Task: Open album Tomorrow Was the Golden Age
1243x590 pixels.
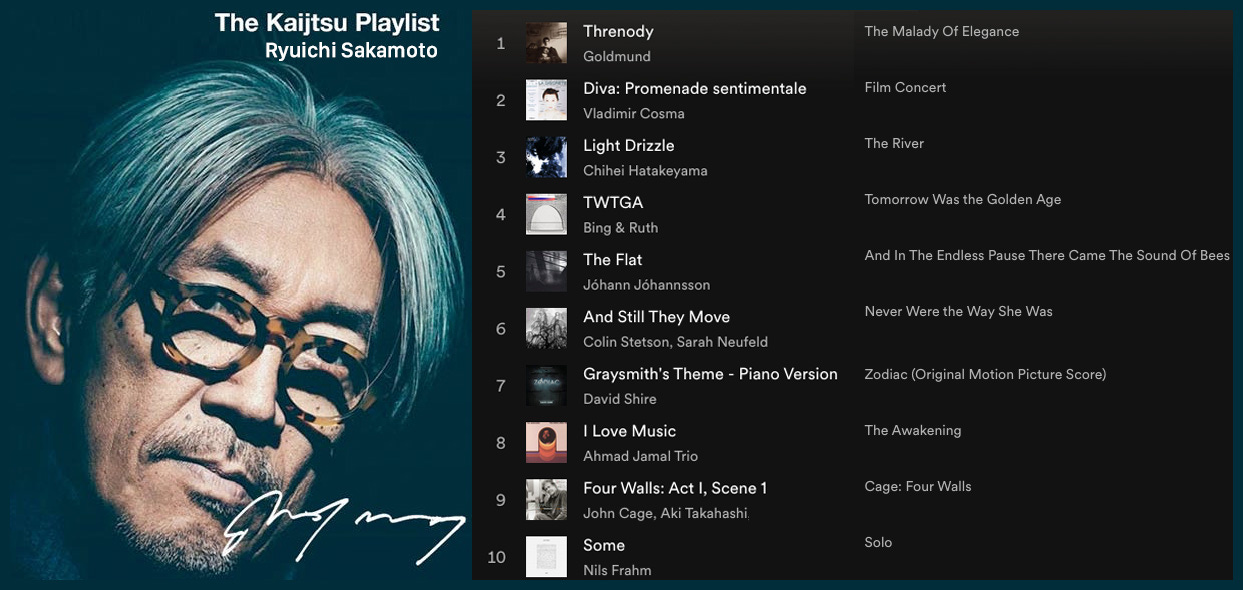Action: 963,199
